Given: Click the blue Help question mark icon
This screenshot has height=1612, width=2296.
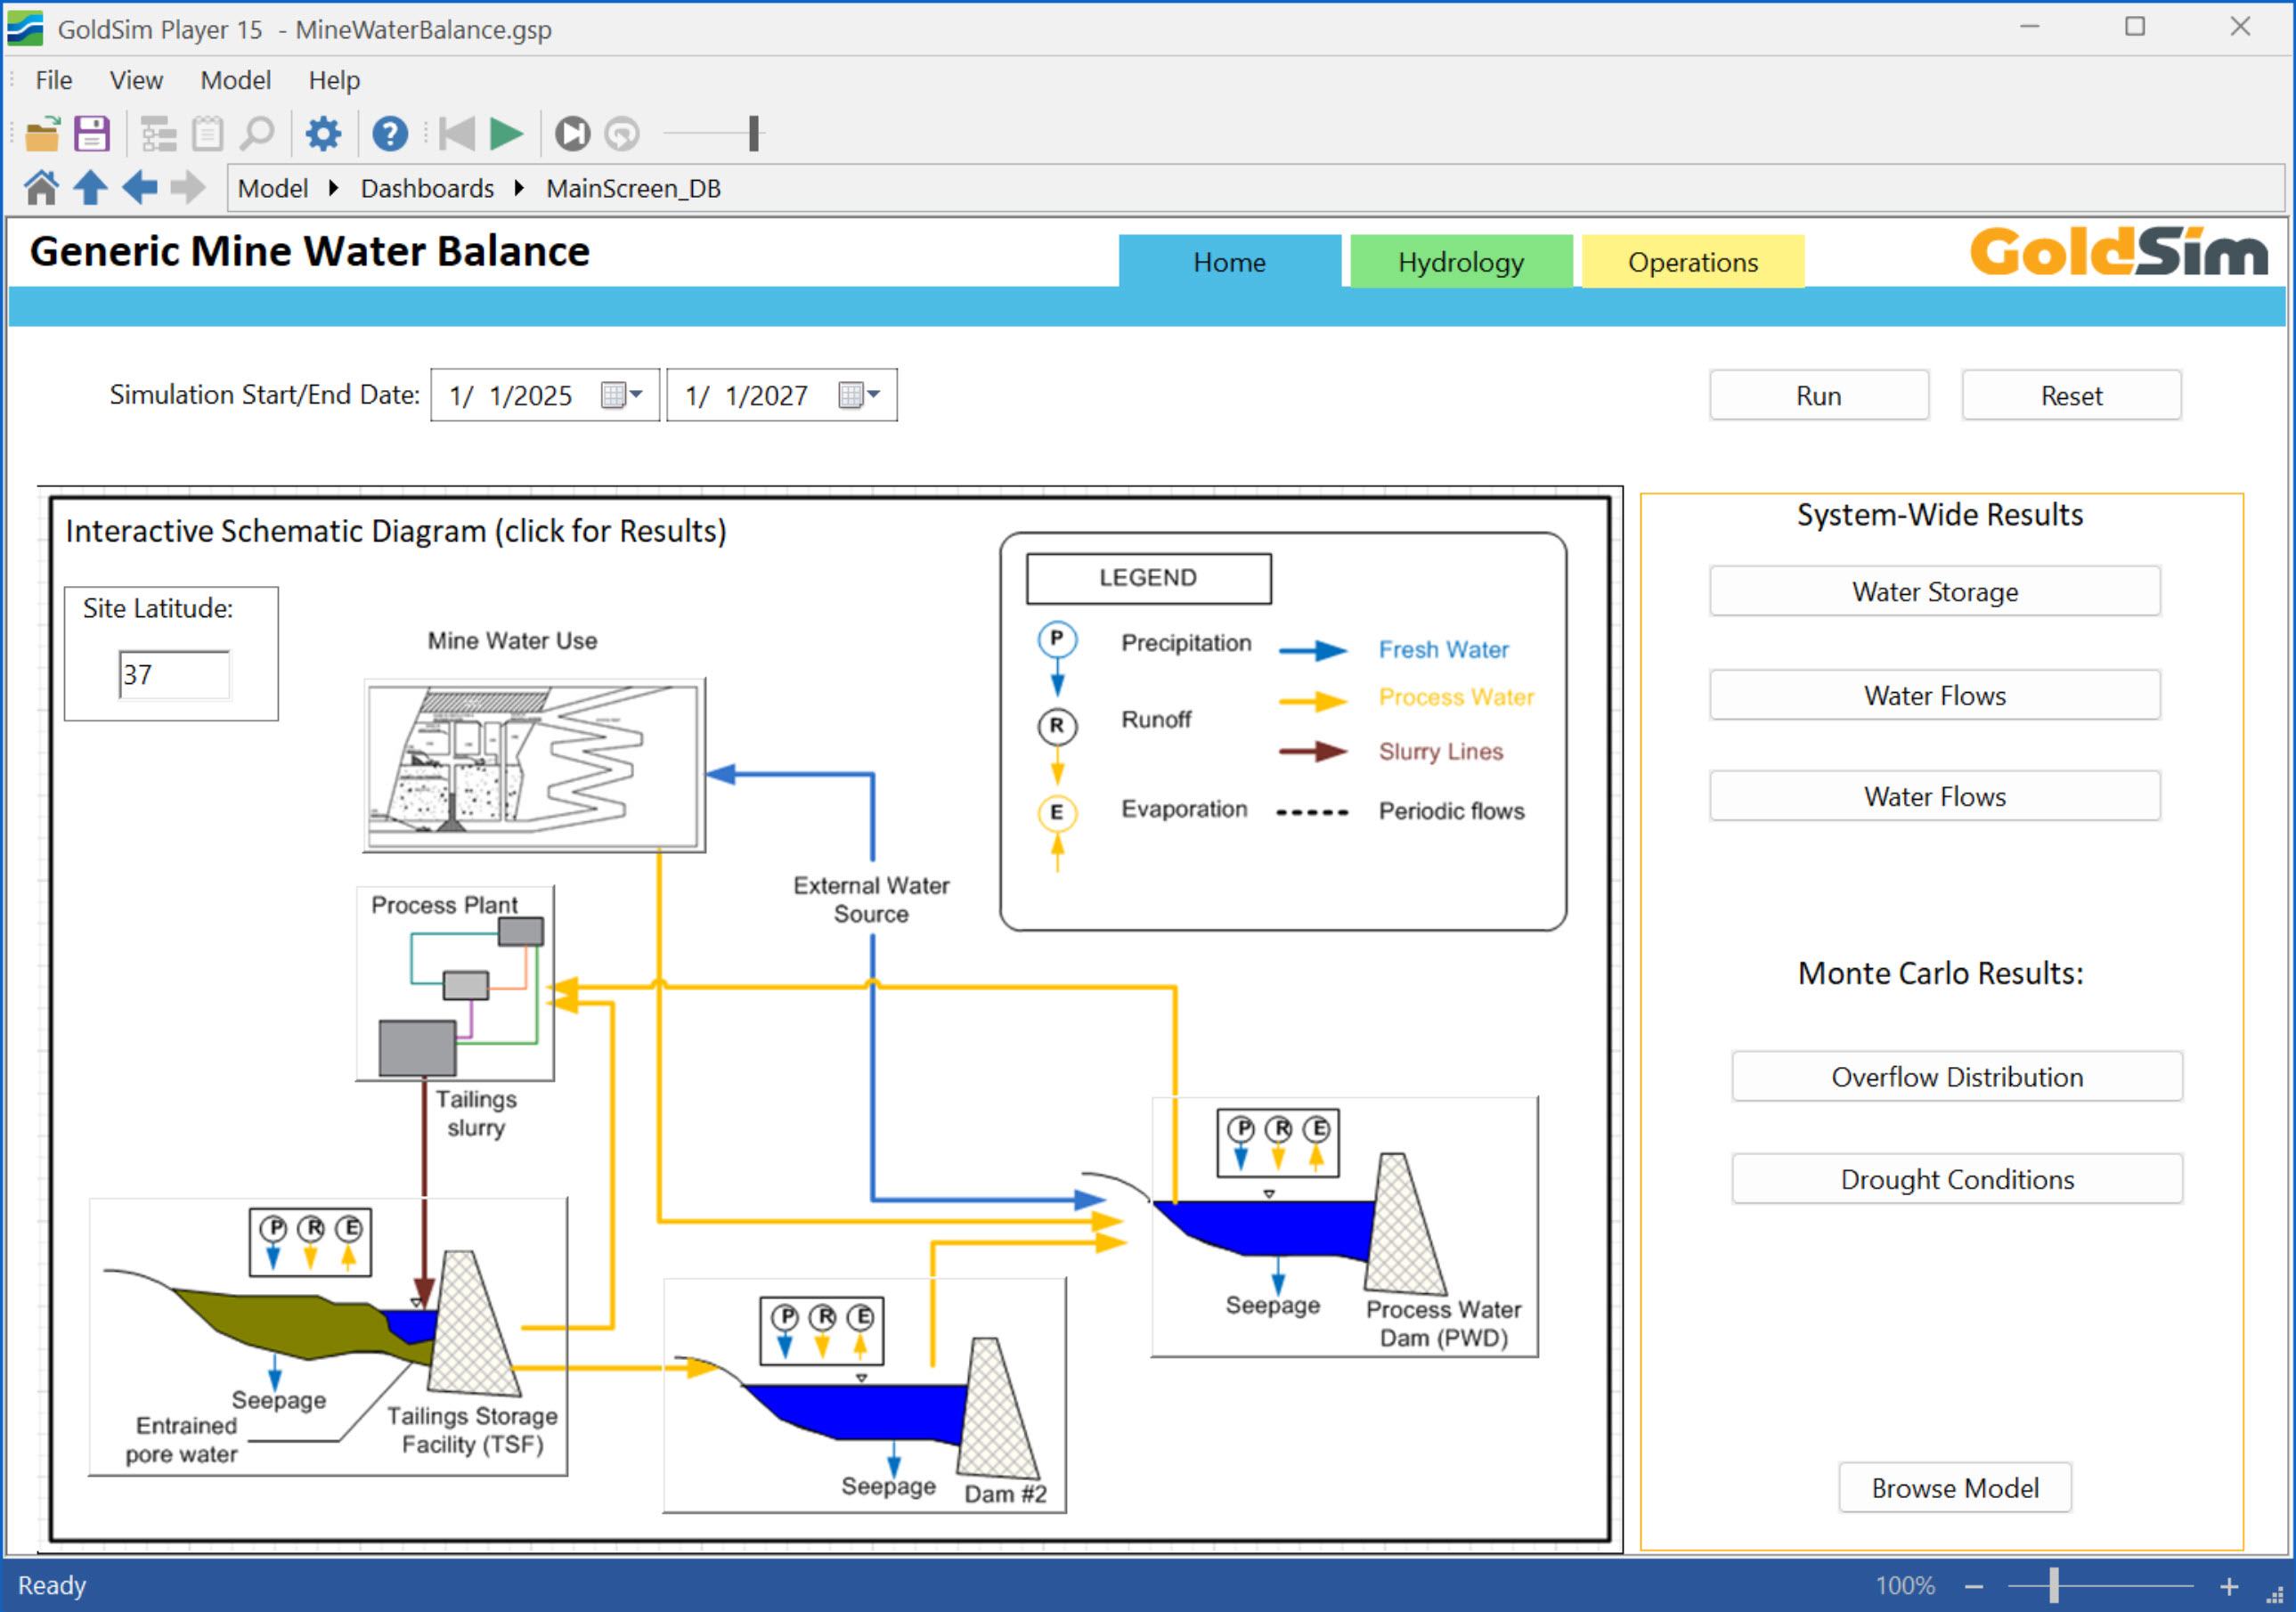Looking at the screenshot, I should tap(390, 133).
